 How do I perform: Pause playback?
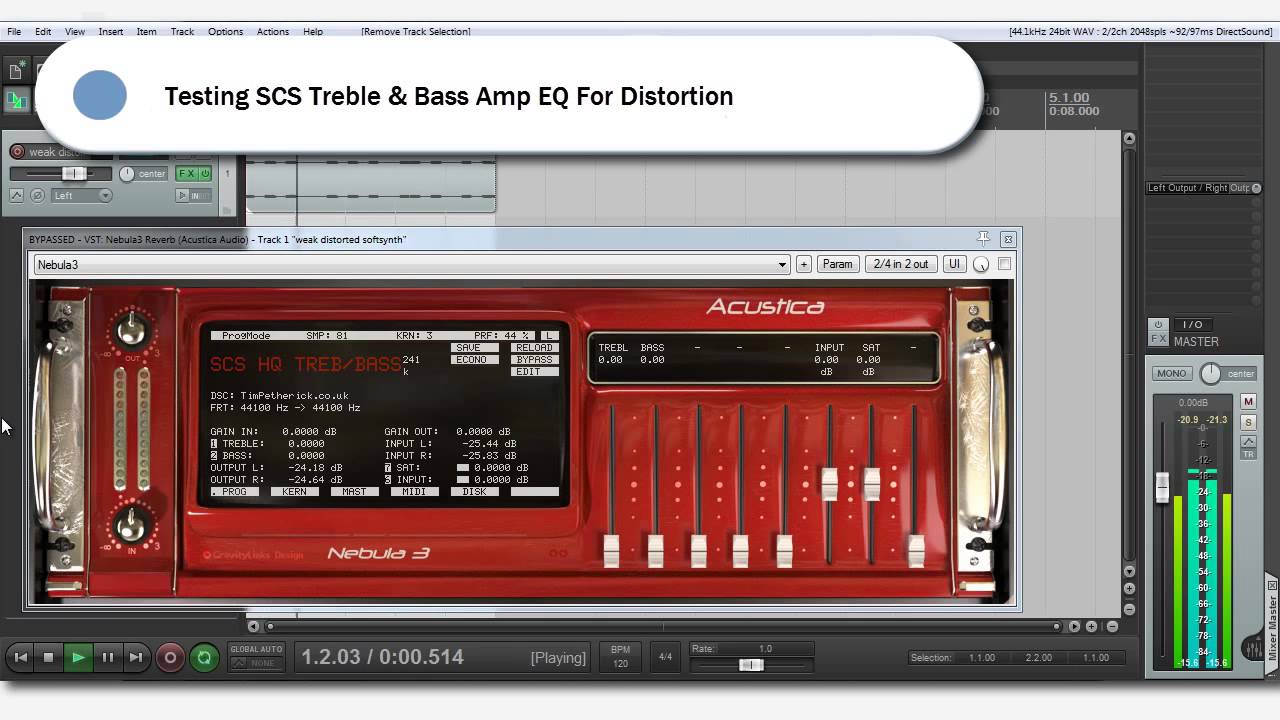point(107,657)
